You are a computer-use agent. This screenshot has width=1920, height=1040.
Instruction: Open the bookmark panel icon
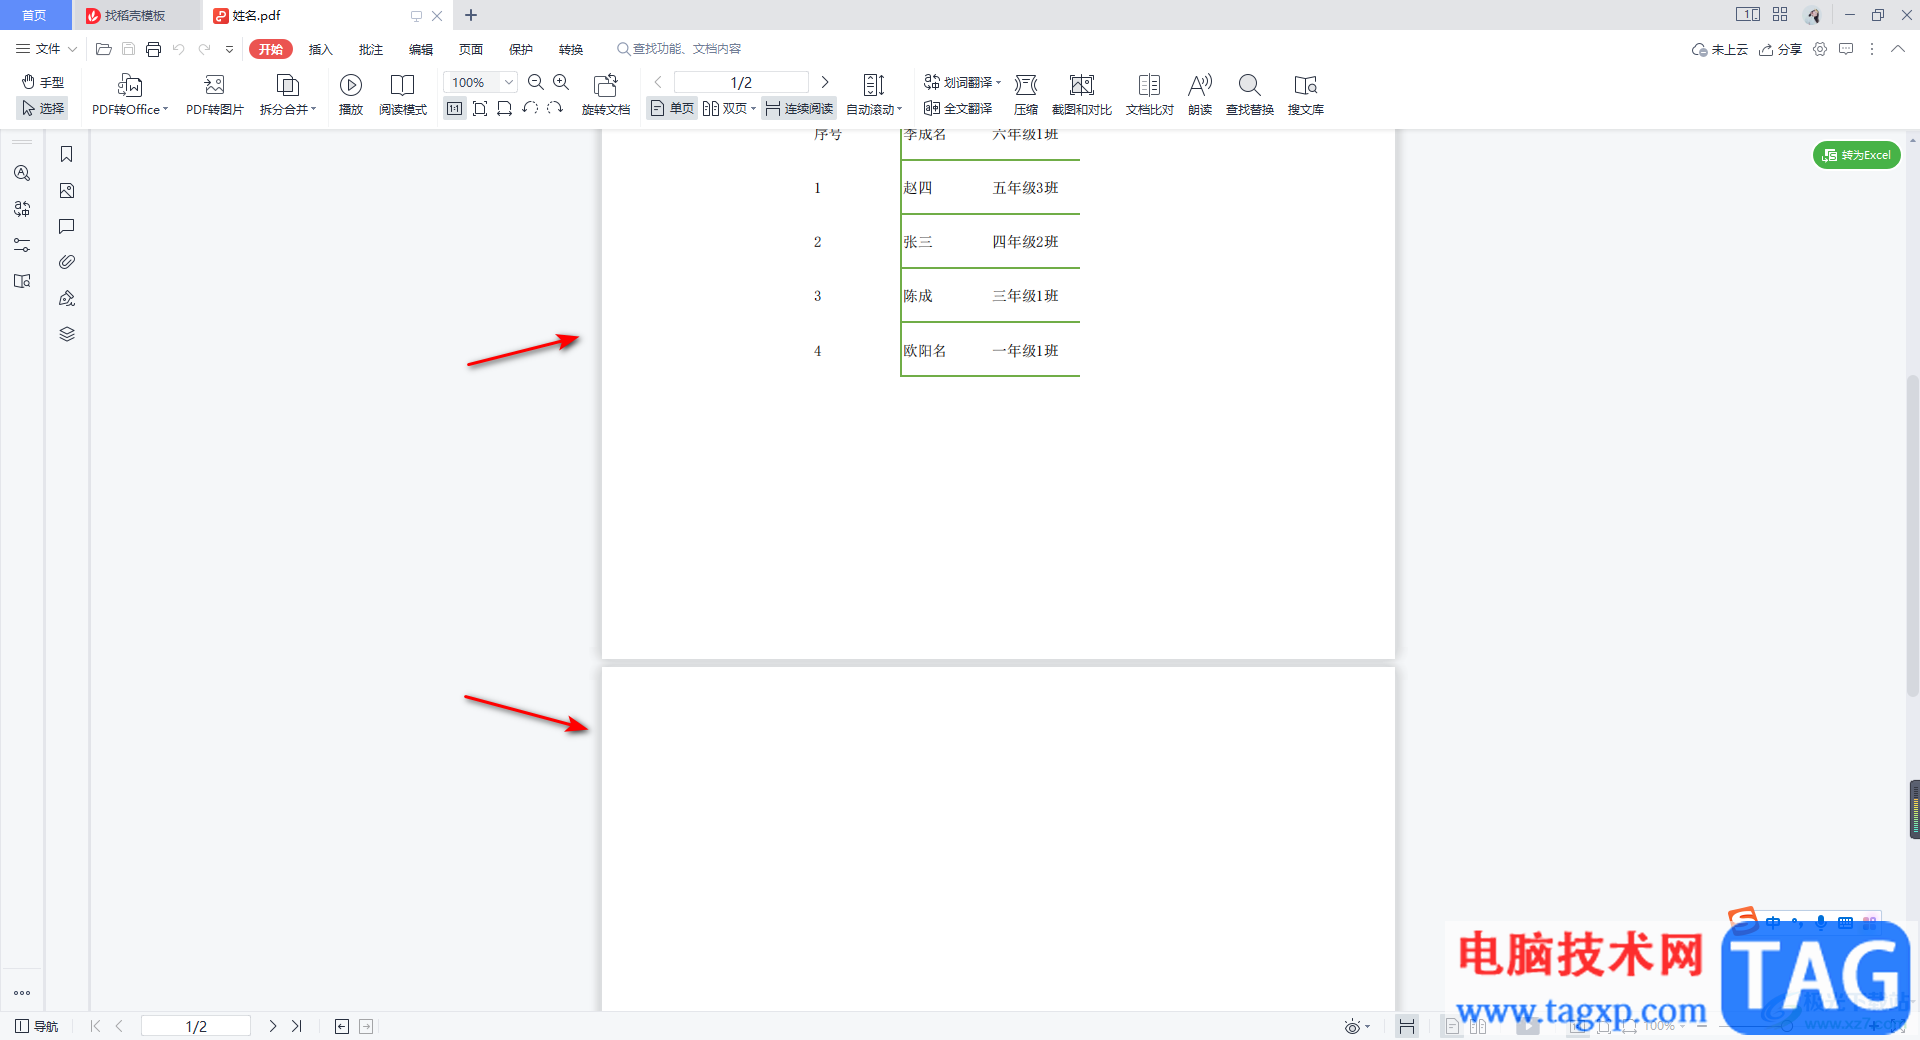[67, 154]
